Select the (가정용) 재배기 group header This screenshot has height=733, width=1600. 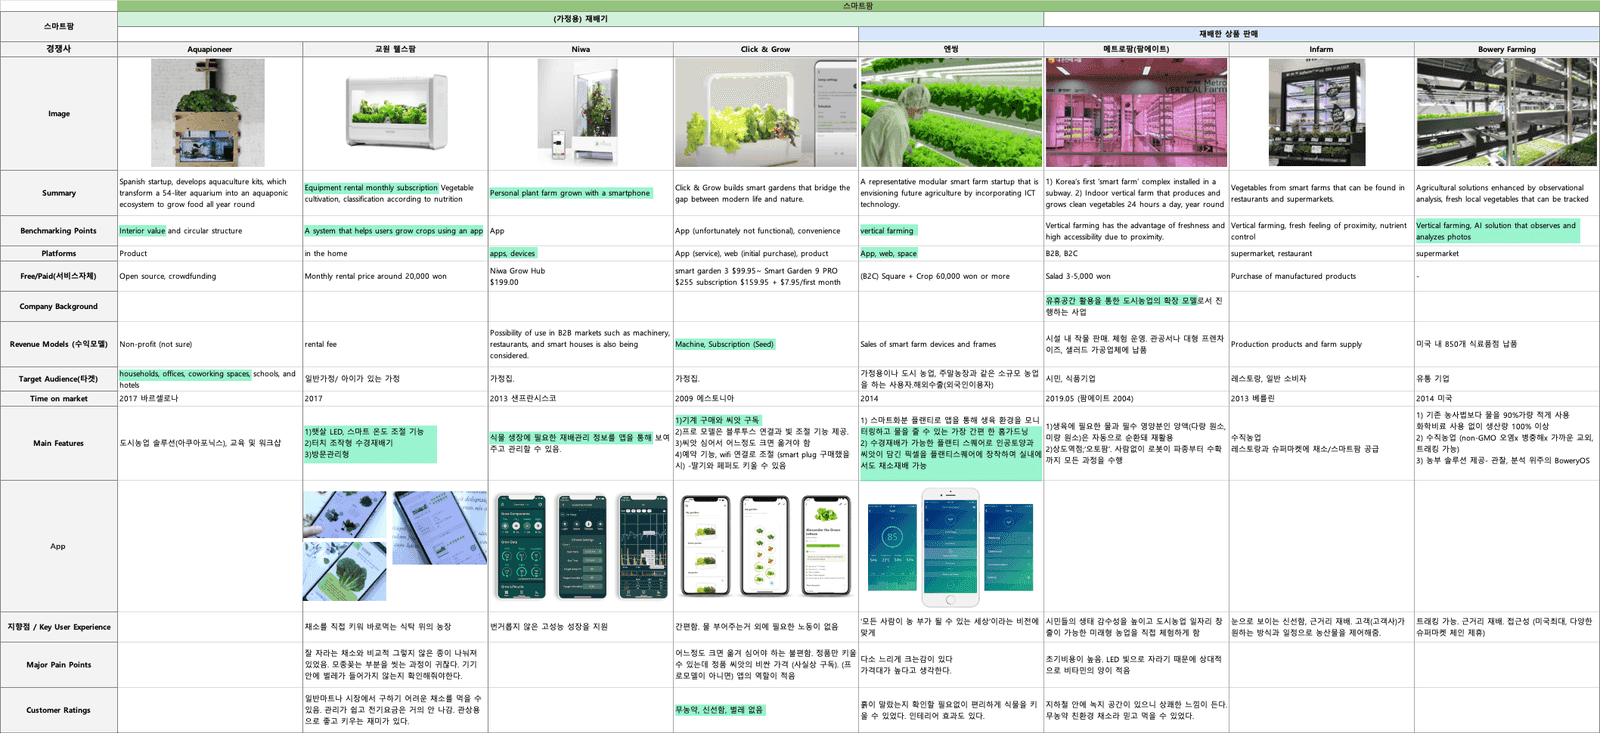581,19
